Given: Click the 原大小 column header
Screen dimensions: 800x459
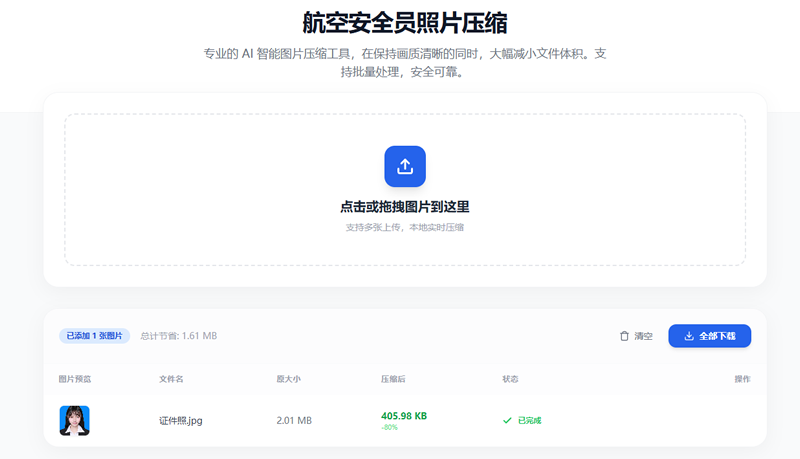Looking at the screenshot, I should (x=288, y=379).
